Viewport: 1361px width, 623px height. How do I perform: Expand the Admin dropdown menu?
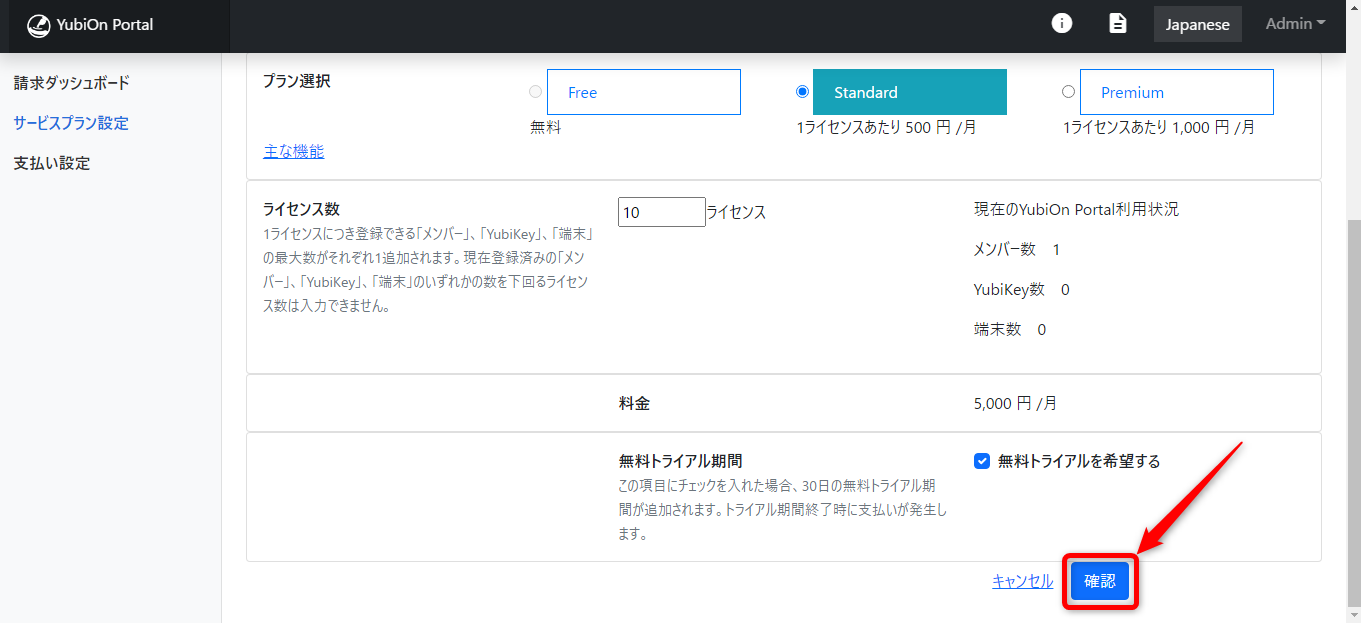1295,23
